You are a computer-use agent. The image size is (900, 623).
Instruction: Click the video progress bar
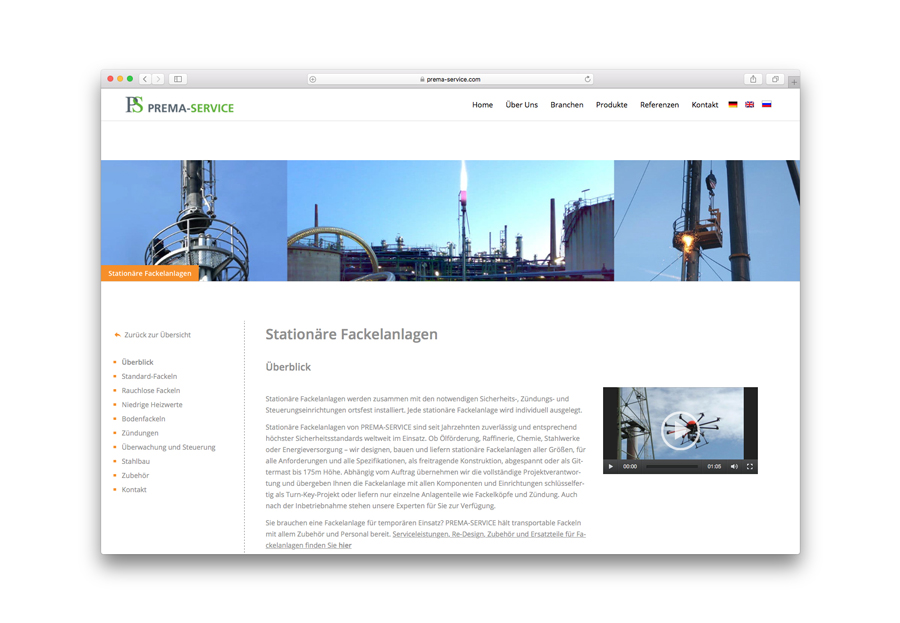pos(671,466)
